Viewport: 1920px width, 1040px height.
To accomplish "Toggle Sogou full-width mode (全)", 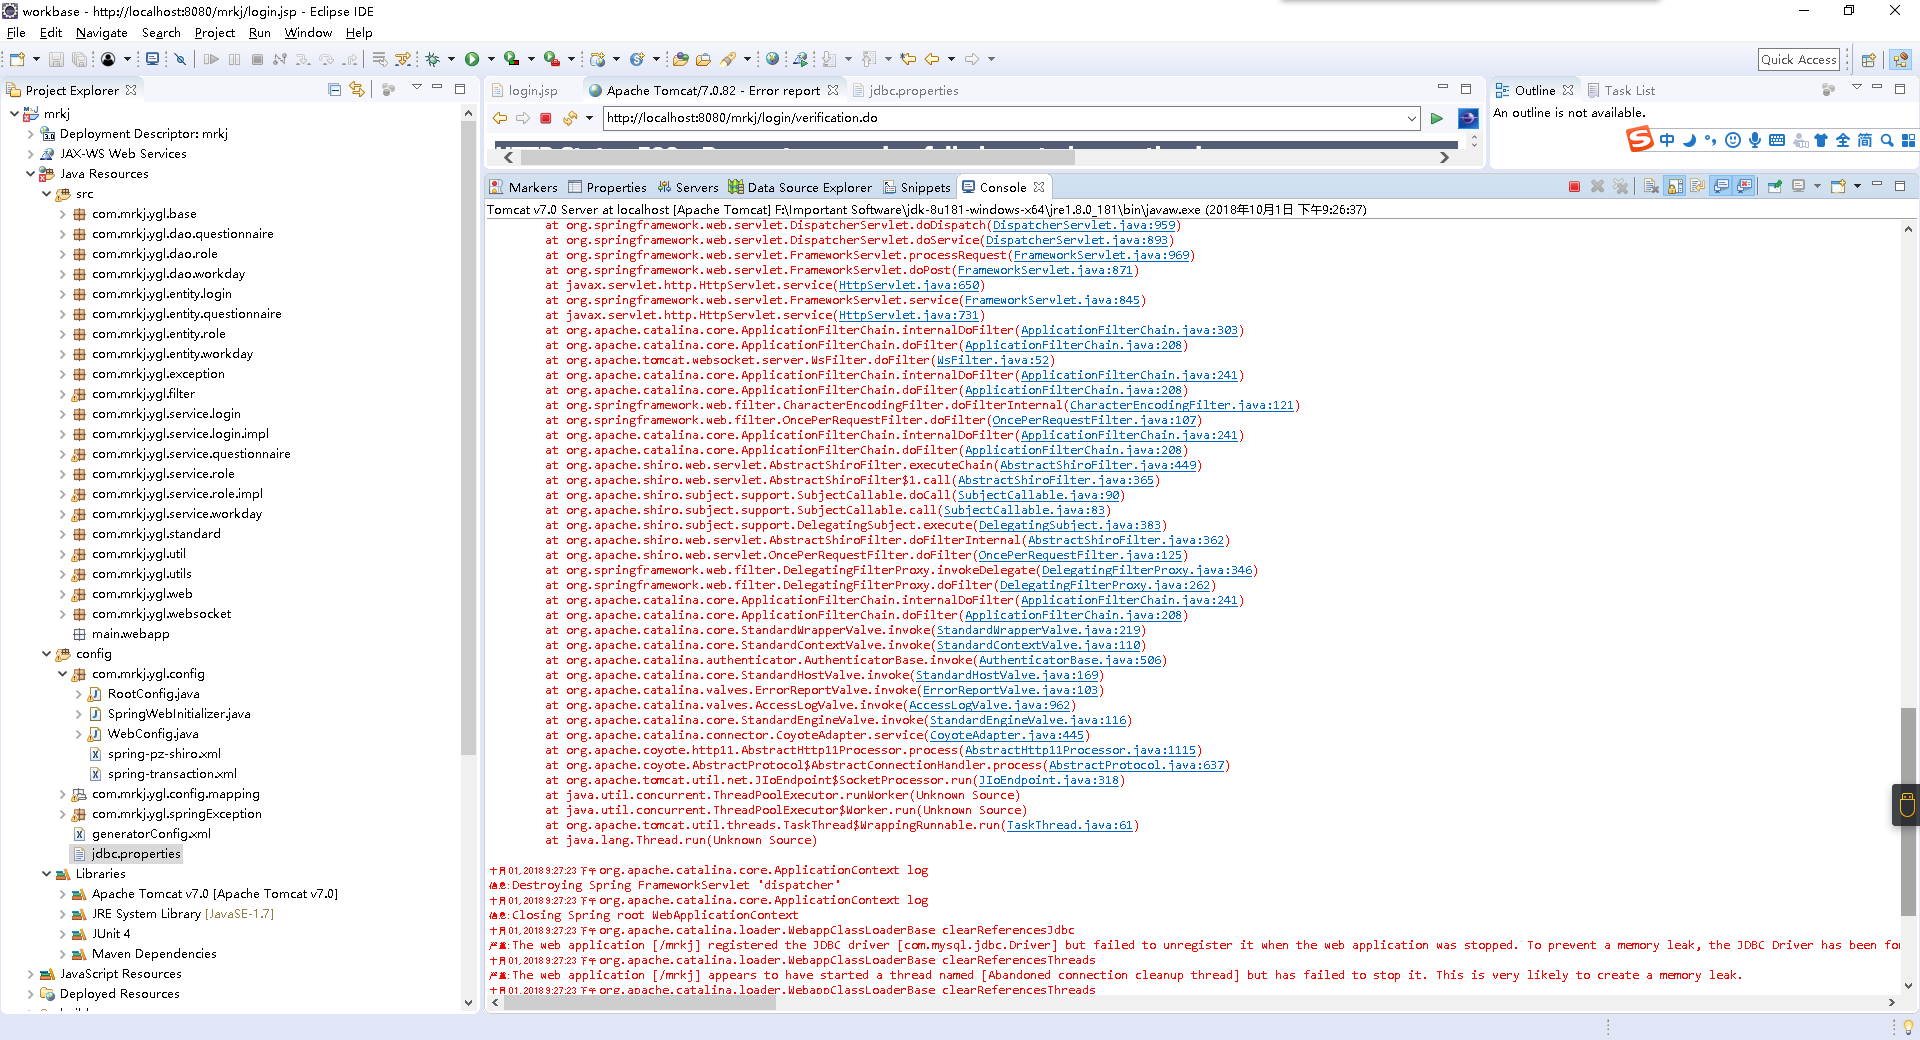I will tap(1843, 140).
